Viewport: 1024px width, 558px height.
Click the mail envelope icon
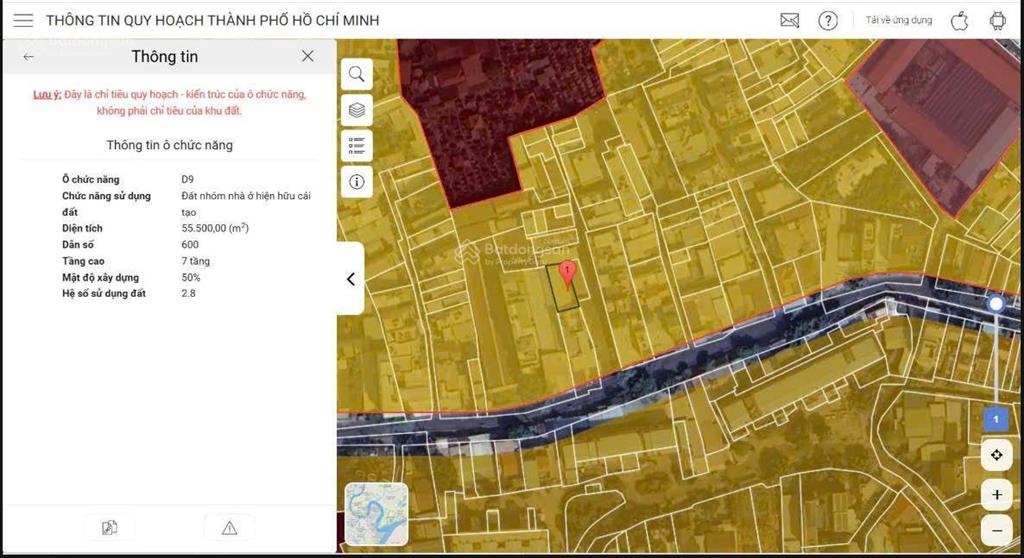790,20
